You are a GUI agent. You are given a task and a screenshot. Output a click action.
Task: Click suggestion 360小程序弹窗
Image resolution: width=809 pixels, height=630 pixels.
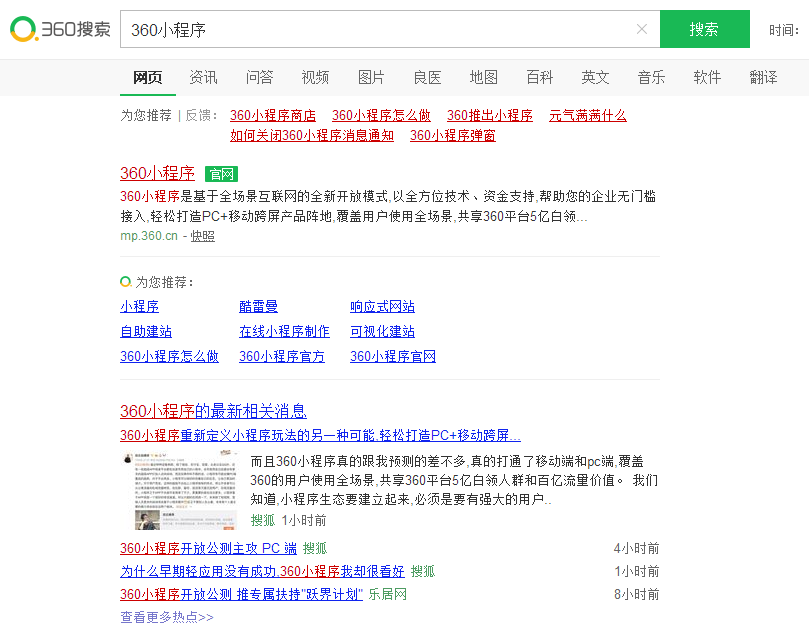453,135
